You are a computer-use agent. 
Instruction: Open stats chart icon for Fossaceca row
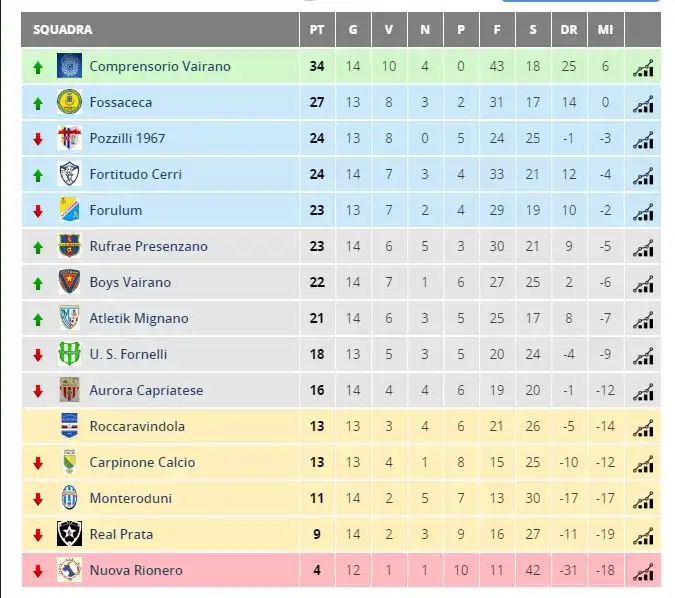643,105
